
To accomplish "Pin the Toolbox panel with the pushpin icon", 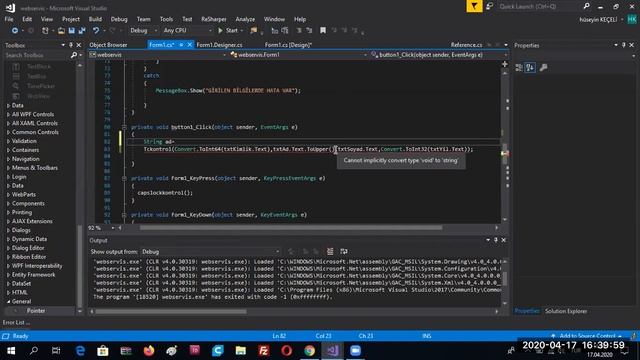I will [71, 45].
